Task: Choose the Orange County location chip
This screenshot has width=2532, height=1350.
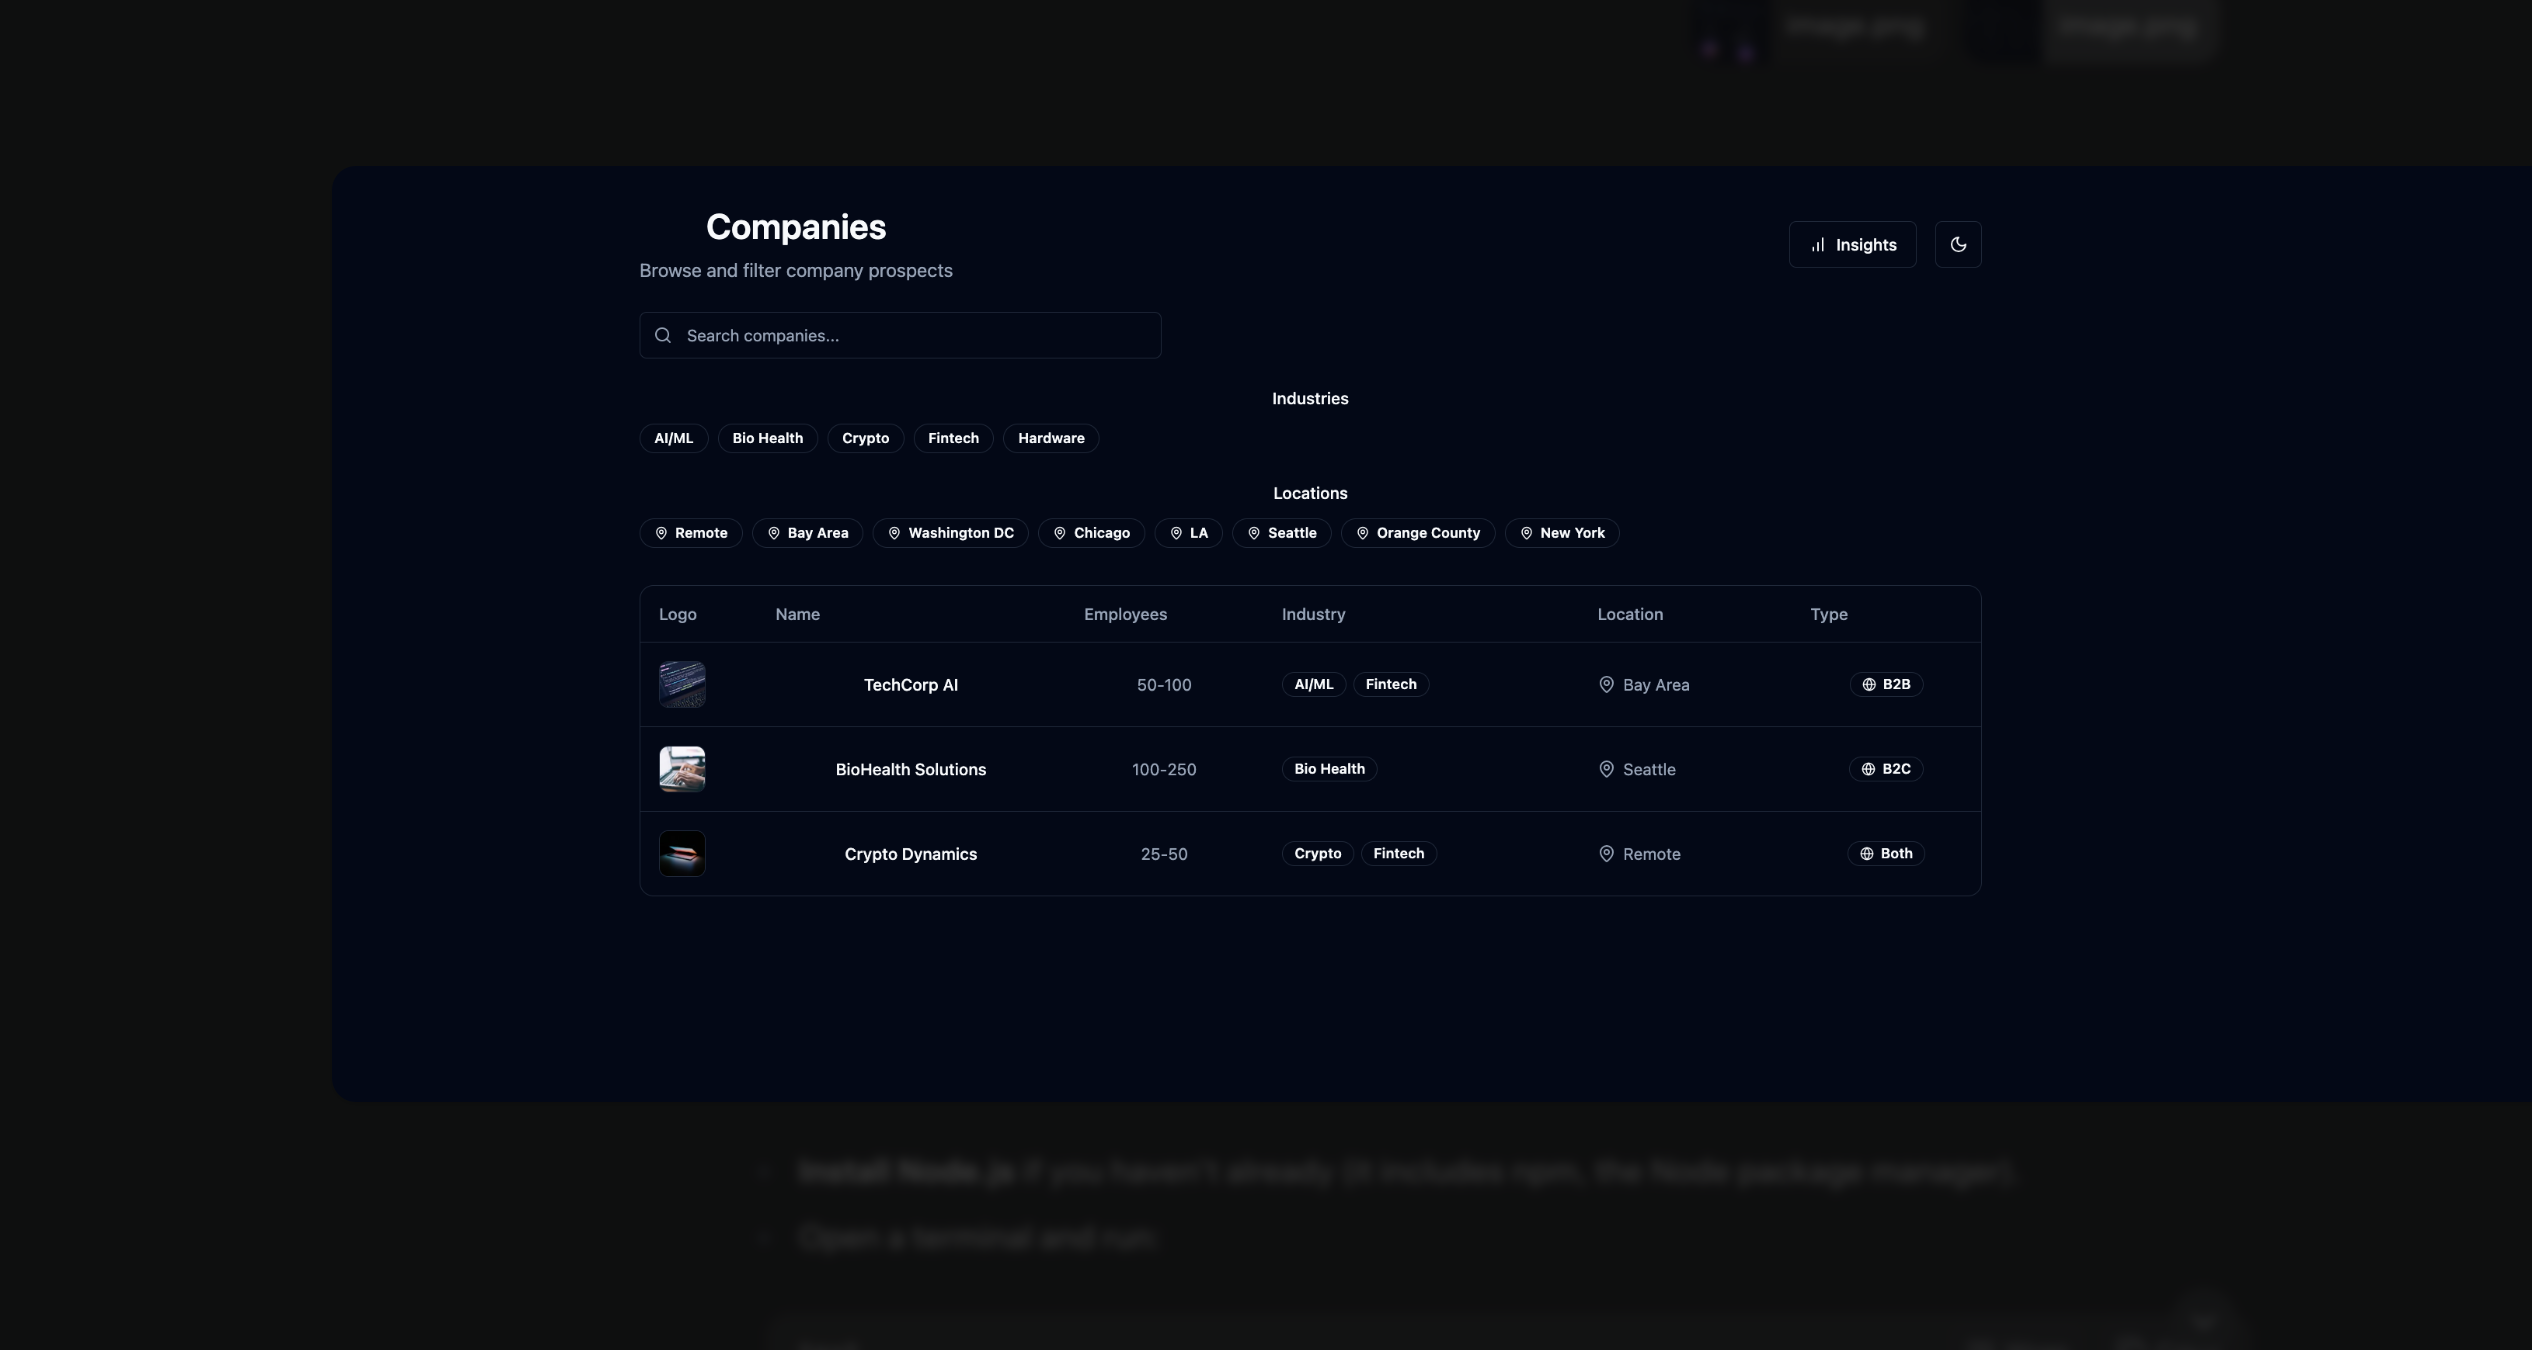Action: pyautogui.click(x=1417, y=533)
